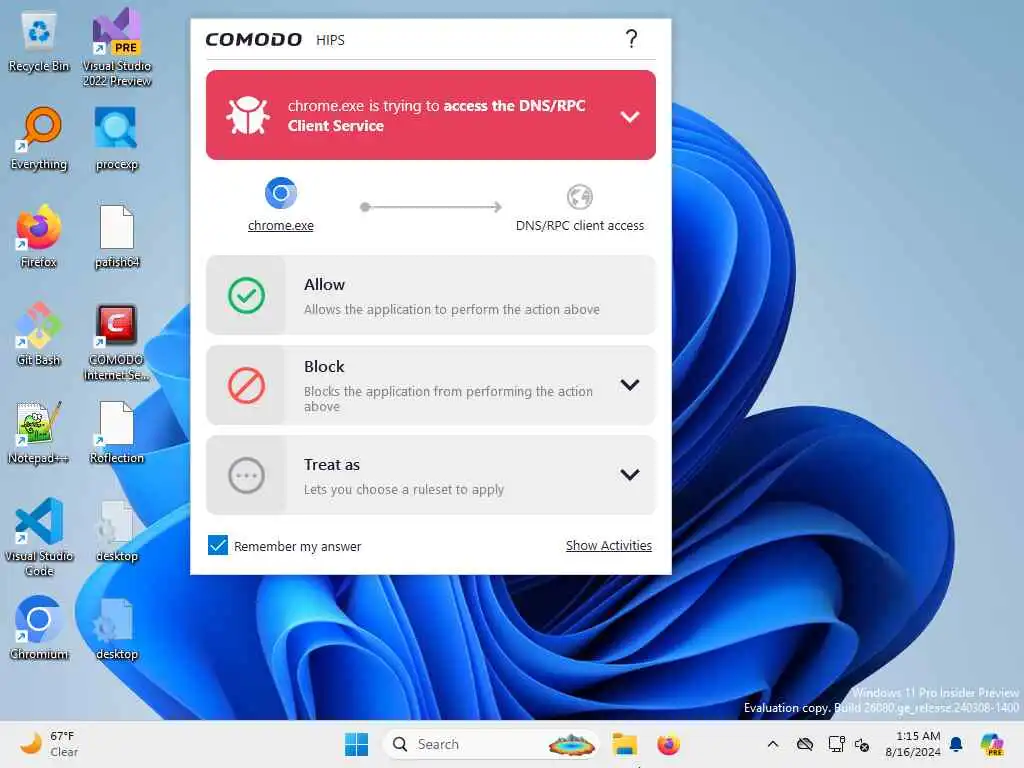Select the upper desktop config file beside VS Code
Image resolution: width=1024 pixels, height=768 pixels.
point(117,531)
